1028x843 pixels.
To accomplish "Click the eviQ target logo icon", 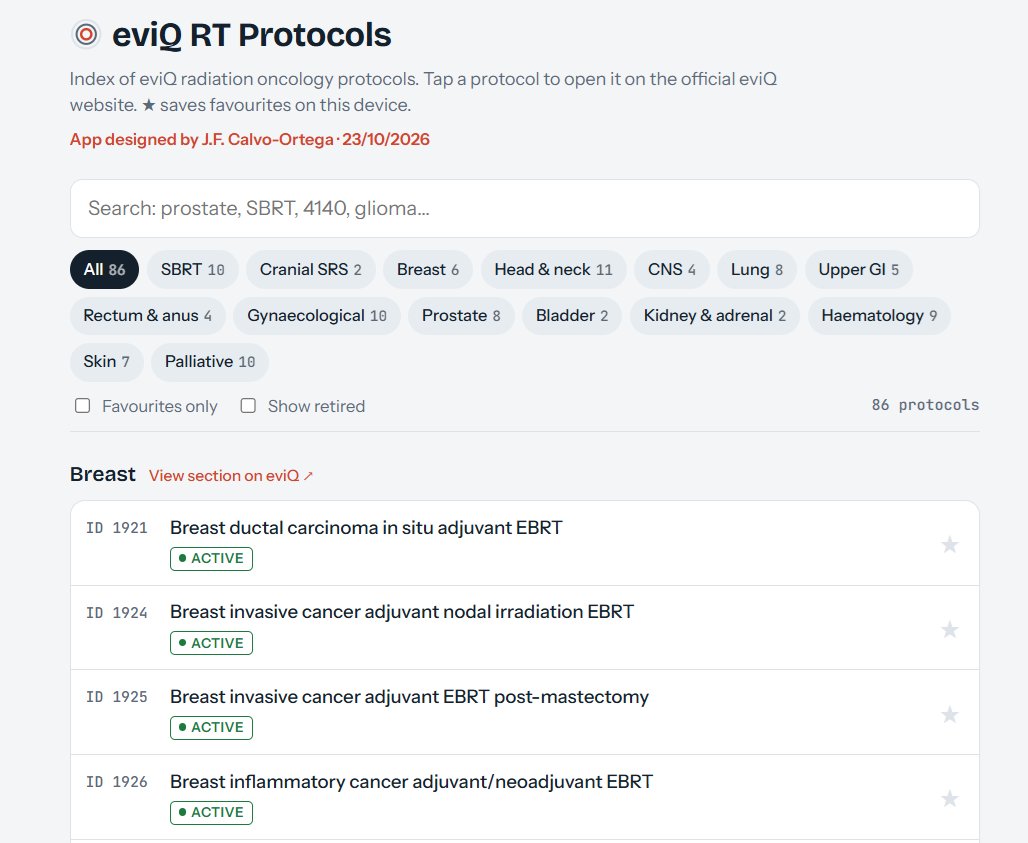I will [86, 35].
